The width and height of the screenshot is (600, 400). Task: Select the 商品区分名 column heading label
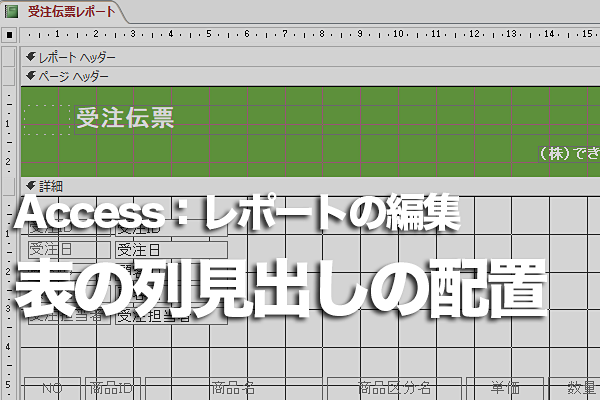[x=394, y=388]
